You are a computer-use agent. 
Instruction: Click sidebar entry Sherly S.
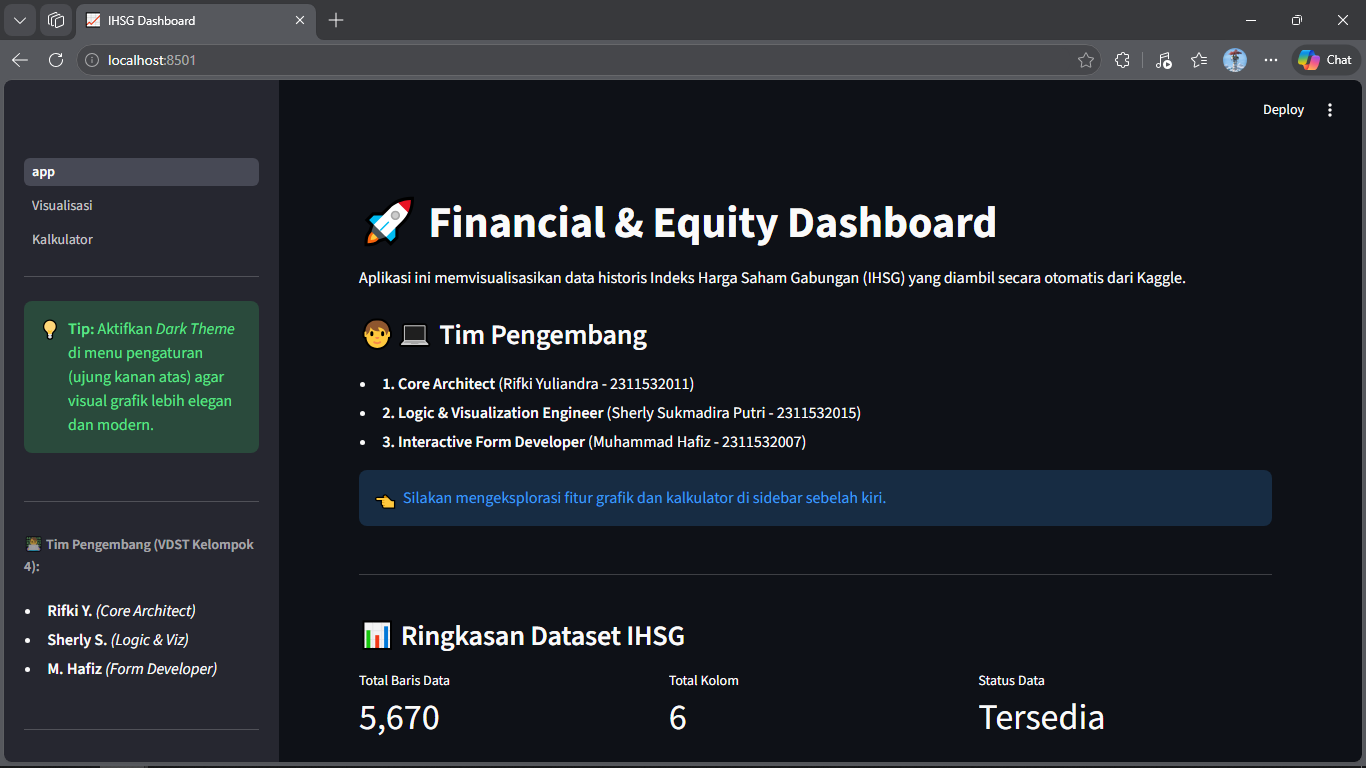(118, 640)
